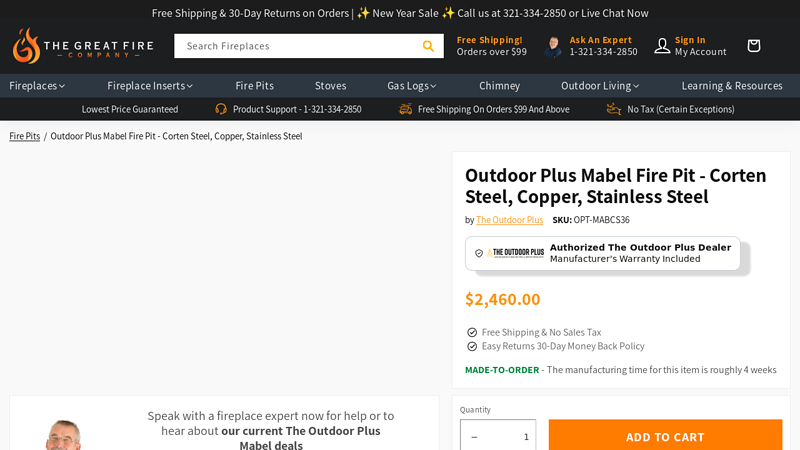Open The Outdoor Plus brand link
The width and height of the screenshot is (800, 450).
509,220
